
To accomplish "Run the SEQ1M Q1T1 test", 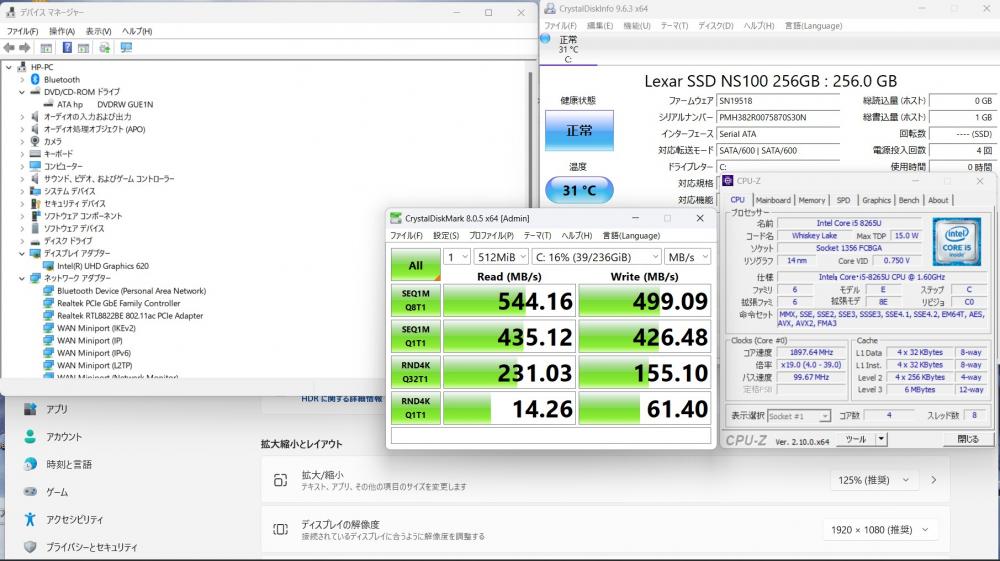I will [415, 336].
